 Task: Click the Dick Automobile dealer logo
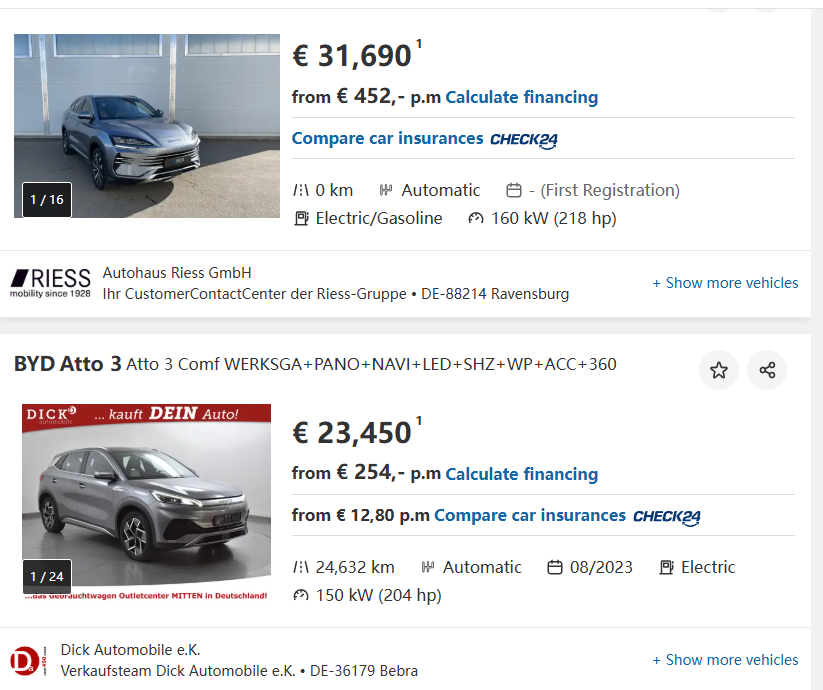[x=25, y=660]
